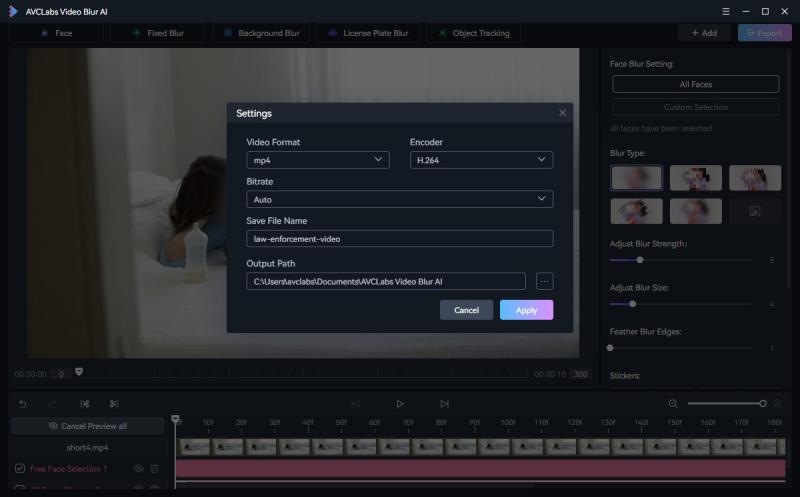This screenshot has width=800, height=497.
Task: Open the hamburger menu in title bar
Action: click(726, 11)
